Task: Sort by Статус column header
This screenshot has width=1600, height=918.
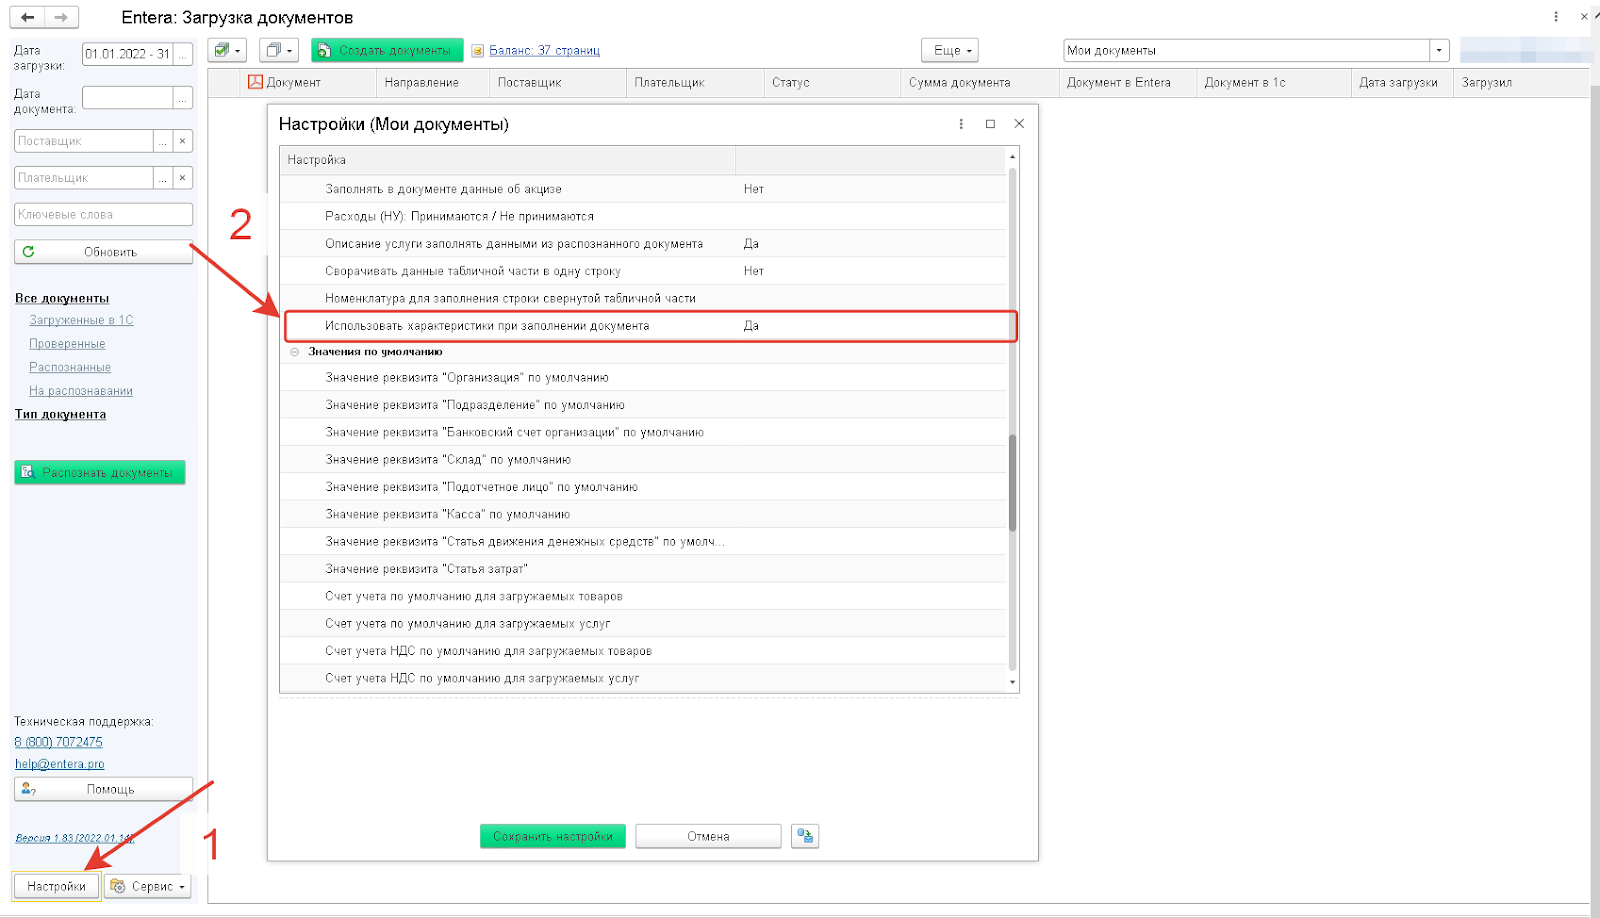Action: click(x=832, y=83)
